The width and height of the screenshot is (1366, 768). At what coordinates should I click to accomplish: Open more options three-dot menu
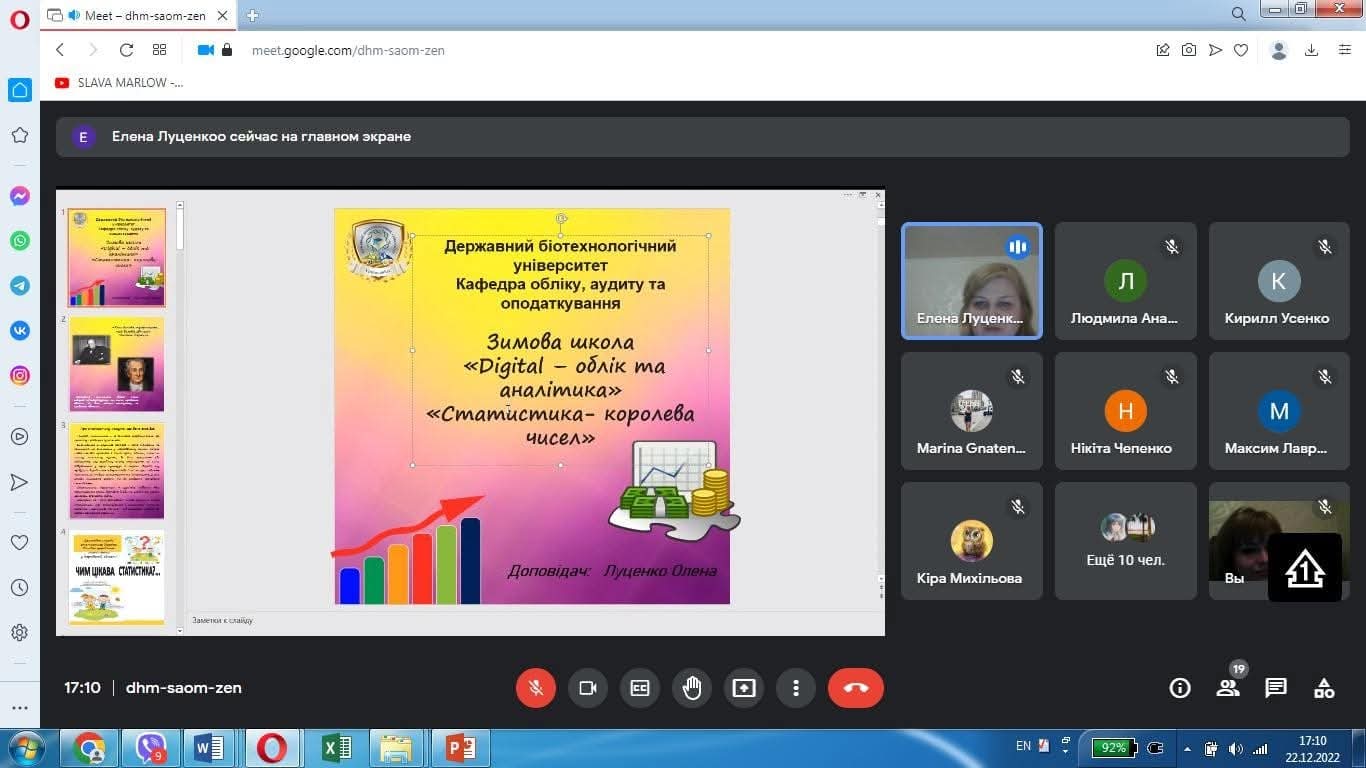[x=796, y=688]
